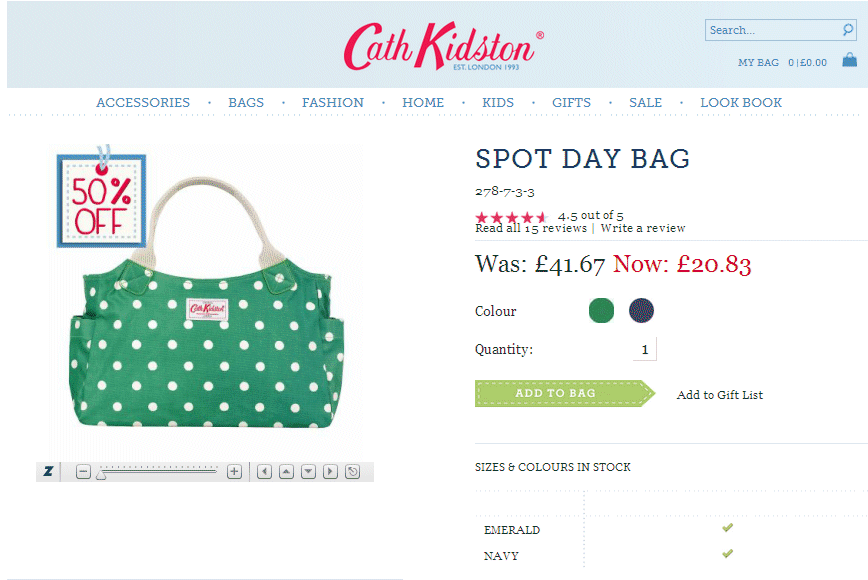Select the emerald green colour swatch
This screenshot has height=580, width=868.
pyautogui.click(x=601, y=311)
